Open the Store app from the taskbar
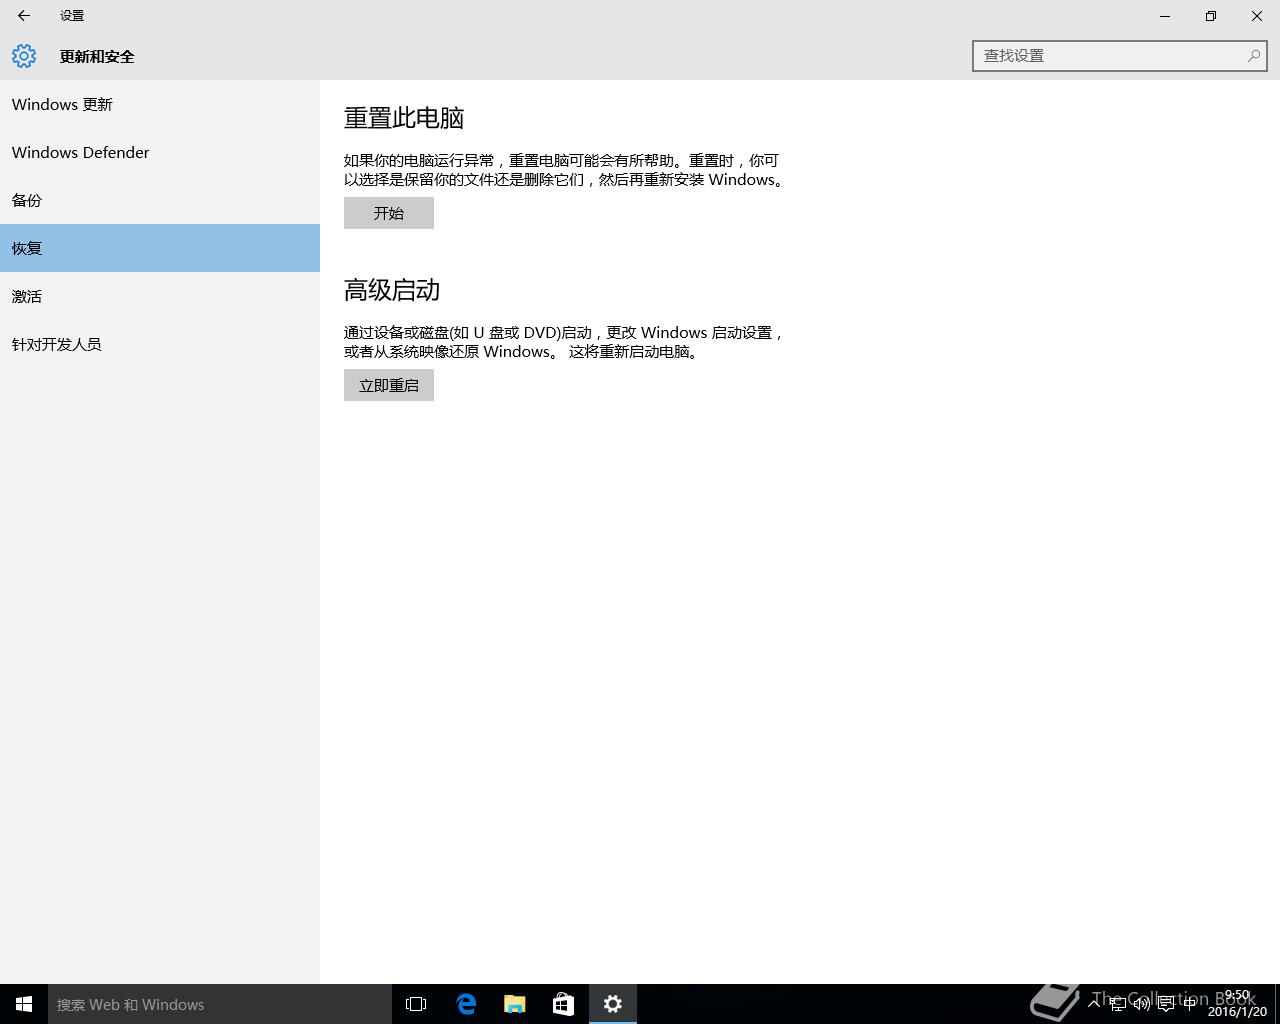 point(564,1004)
